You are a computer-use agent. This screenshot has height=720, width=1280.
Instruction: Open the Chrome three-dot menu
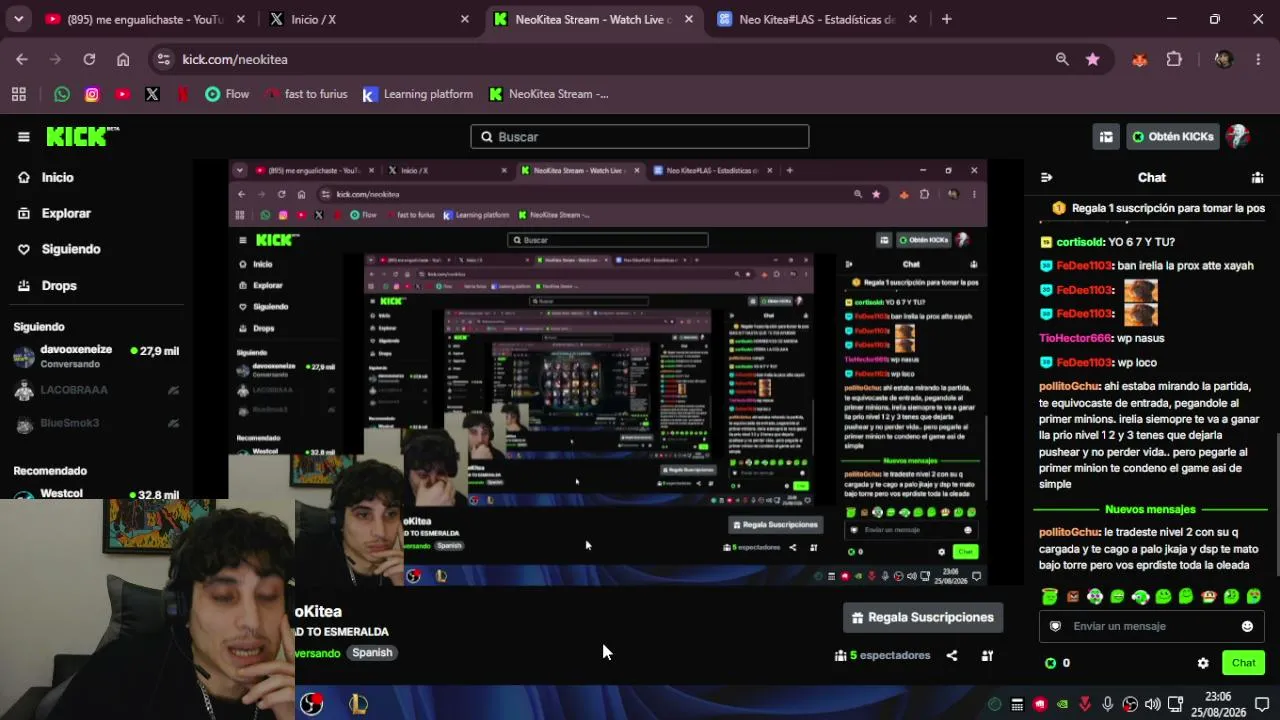pos(1258,59)
